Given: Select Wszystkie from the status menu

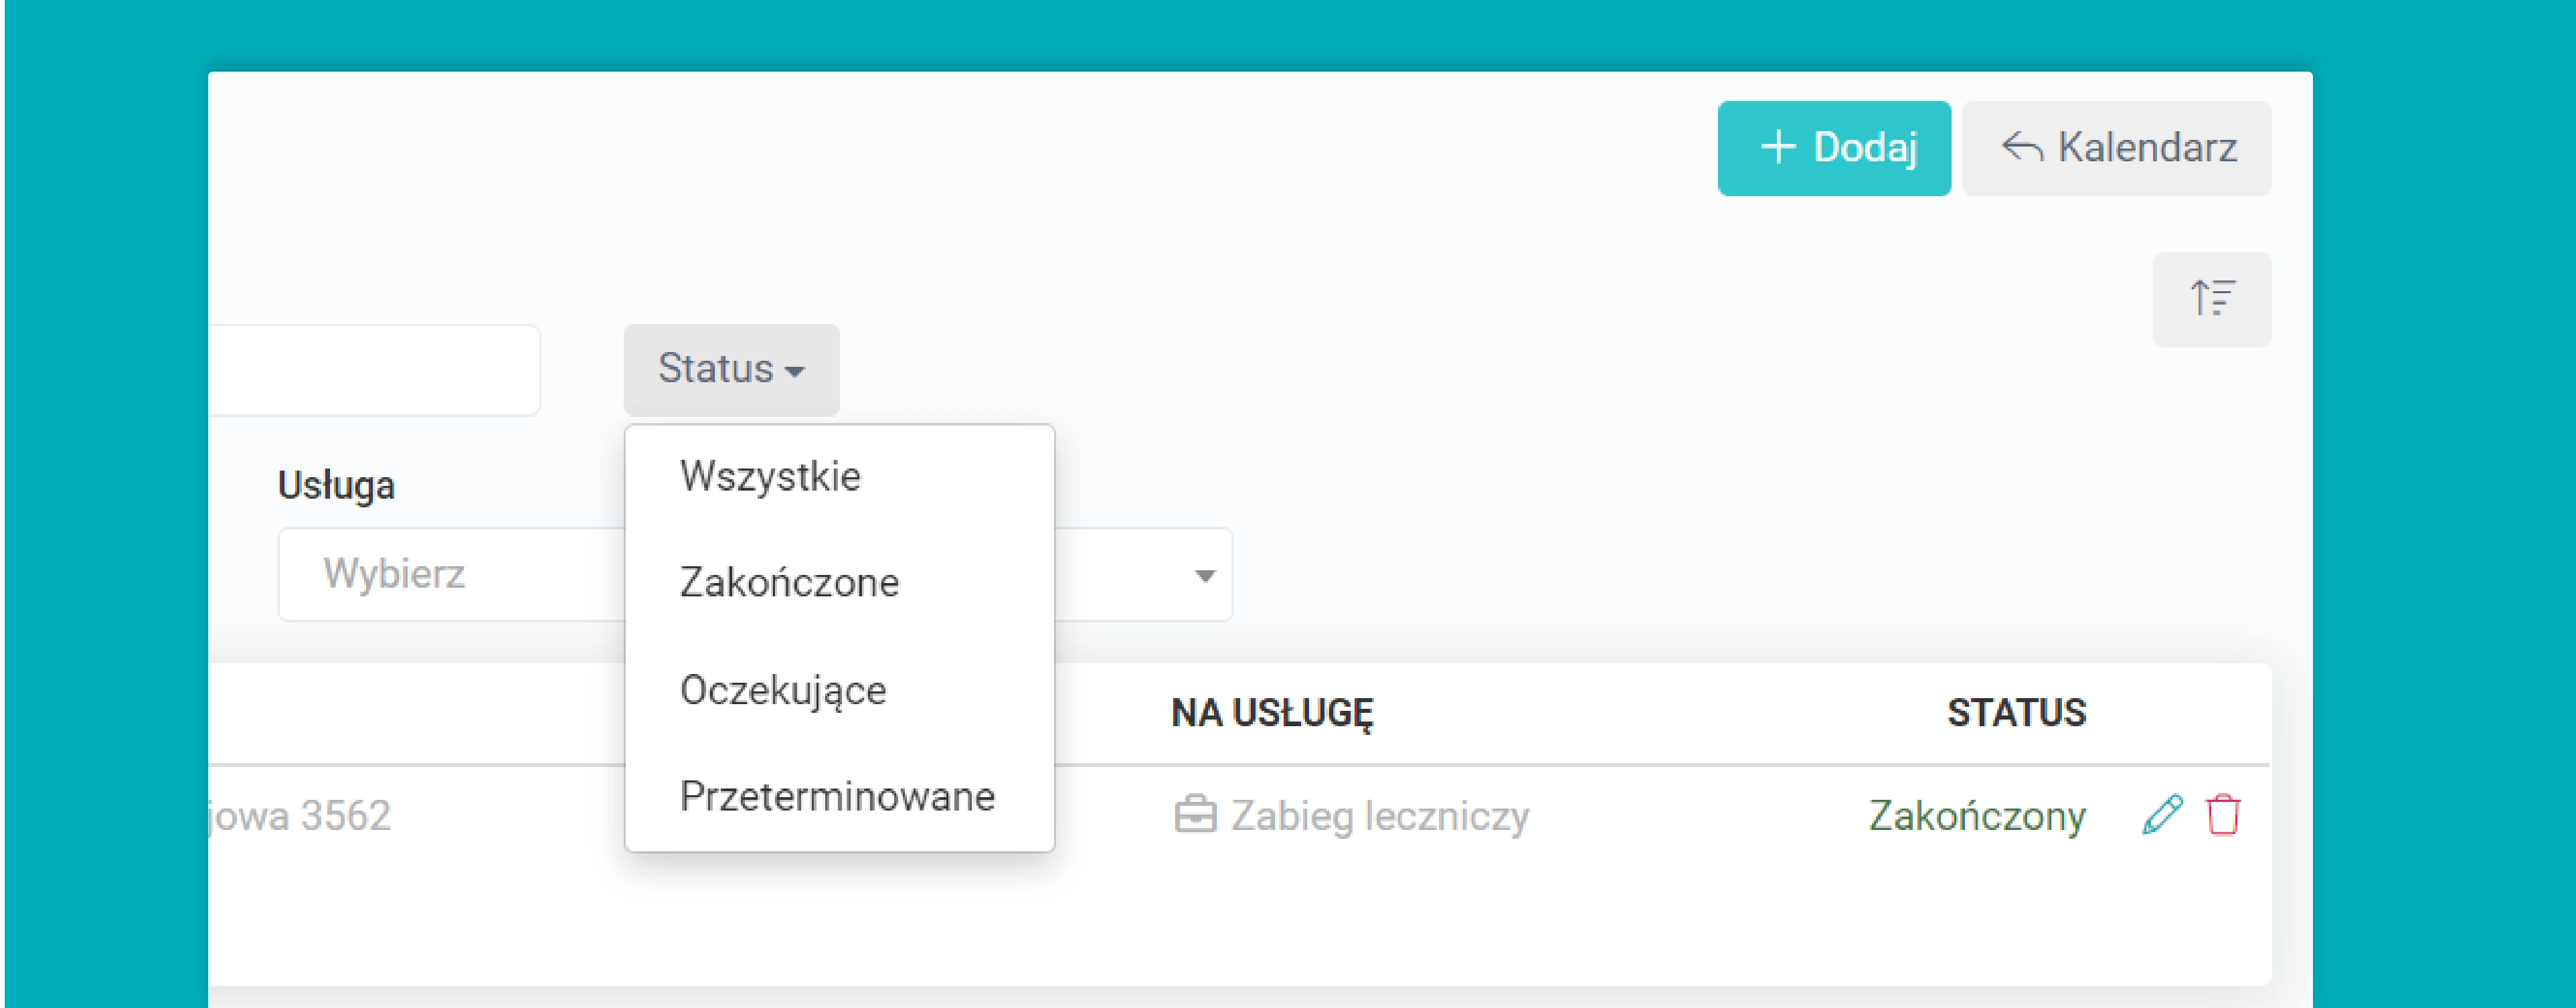Looking at the screenshot, I should coord(770,476).
